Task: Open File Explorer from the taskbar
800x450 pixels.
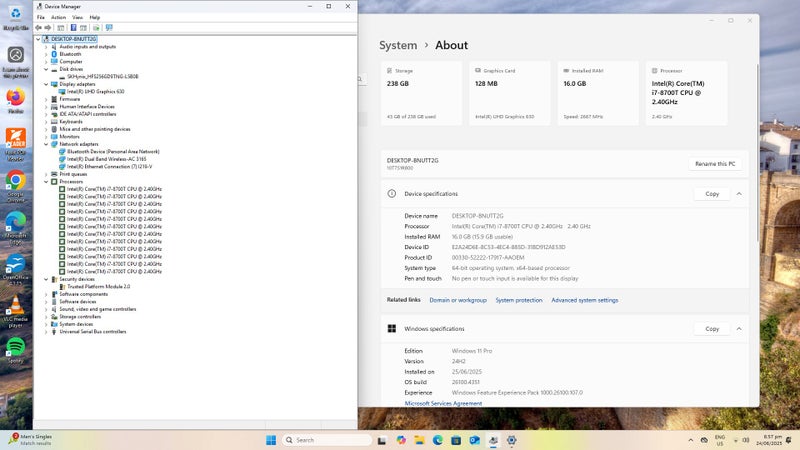Action: coord(419,440)
